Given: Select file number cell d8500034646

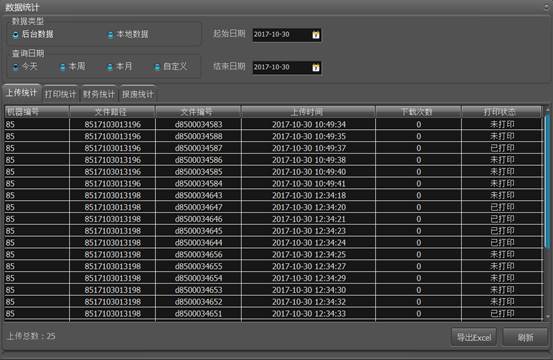Looking at the screenshot, I should click(199, 219).
